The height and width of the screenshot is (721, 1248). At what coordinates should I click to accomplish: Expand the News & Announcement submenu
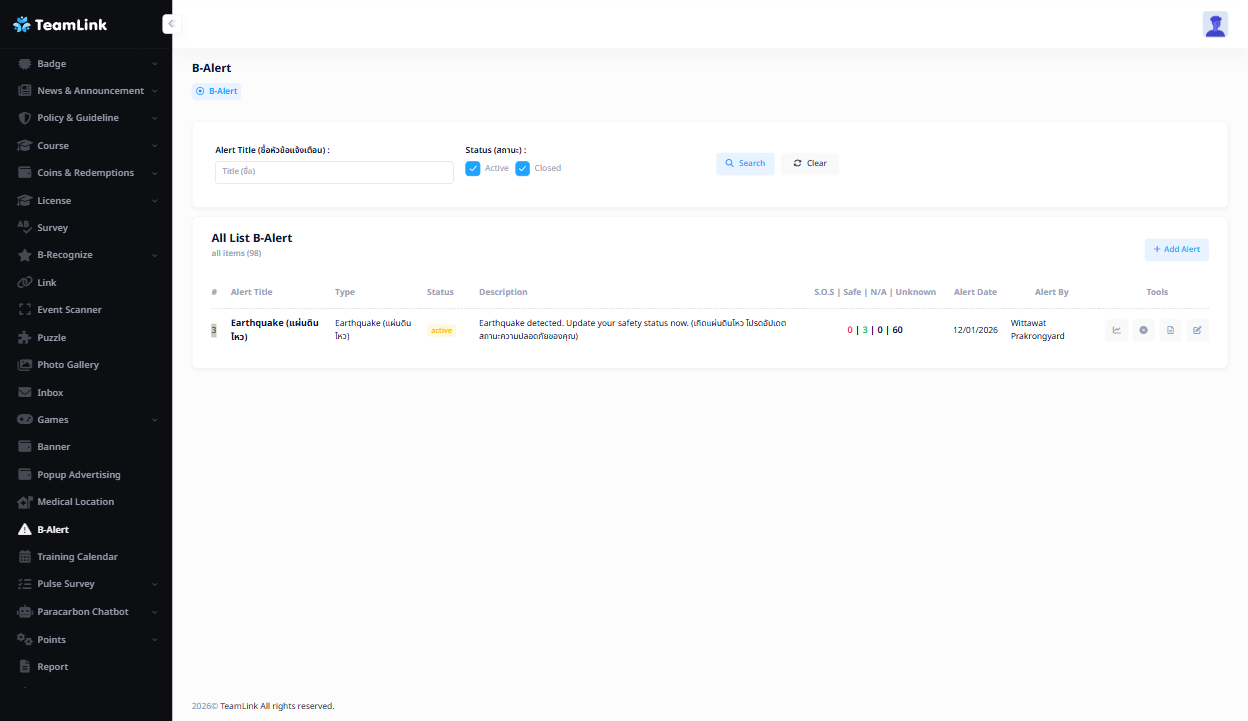[x=155, y=91]
